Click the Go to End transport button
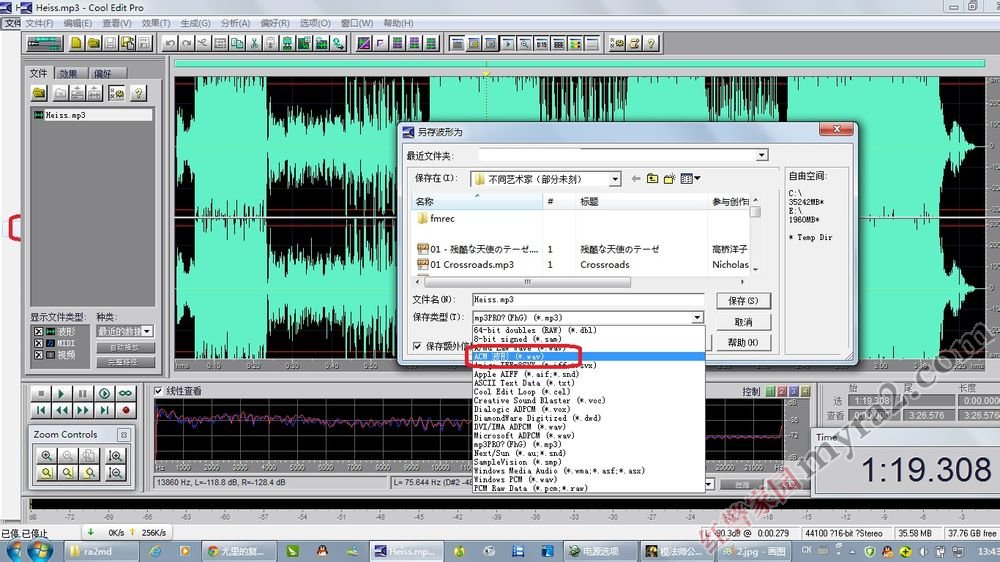The height and width of the screenshot is (562, 1000). pyautogui.click(x=104, y=410)
